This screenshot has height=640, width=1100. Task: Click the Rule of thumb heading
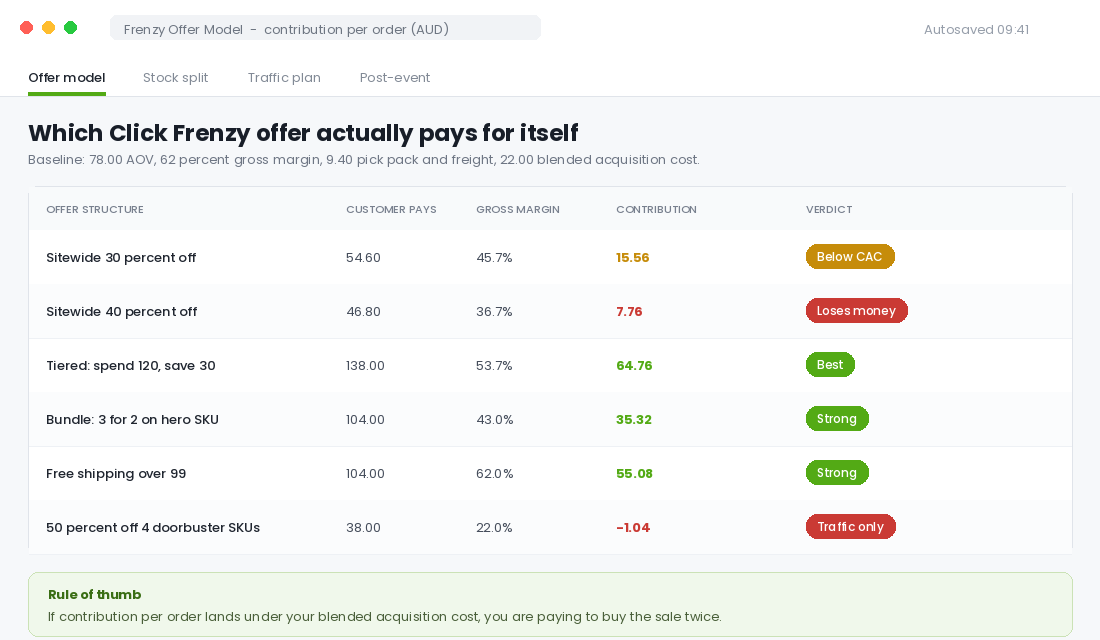coord(95,594)
